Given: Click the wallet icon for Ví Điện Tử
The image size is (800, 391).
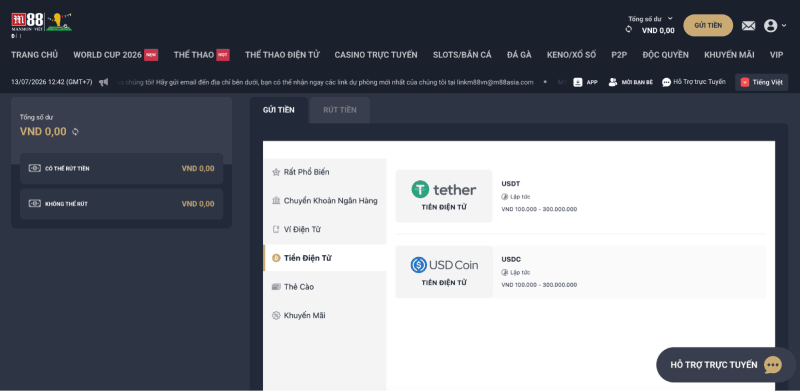Looking at the screenshot, I should click(x=276, y=229).
